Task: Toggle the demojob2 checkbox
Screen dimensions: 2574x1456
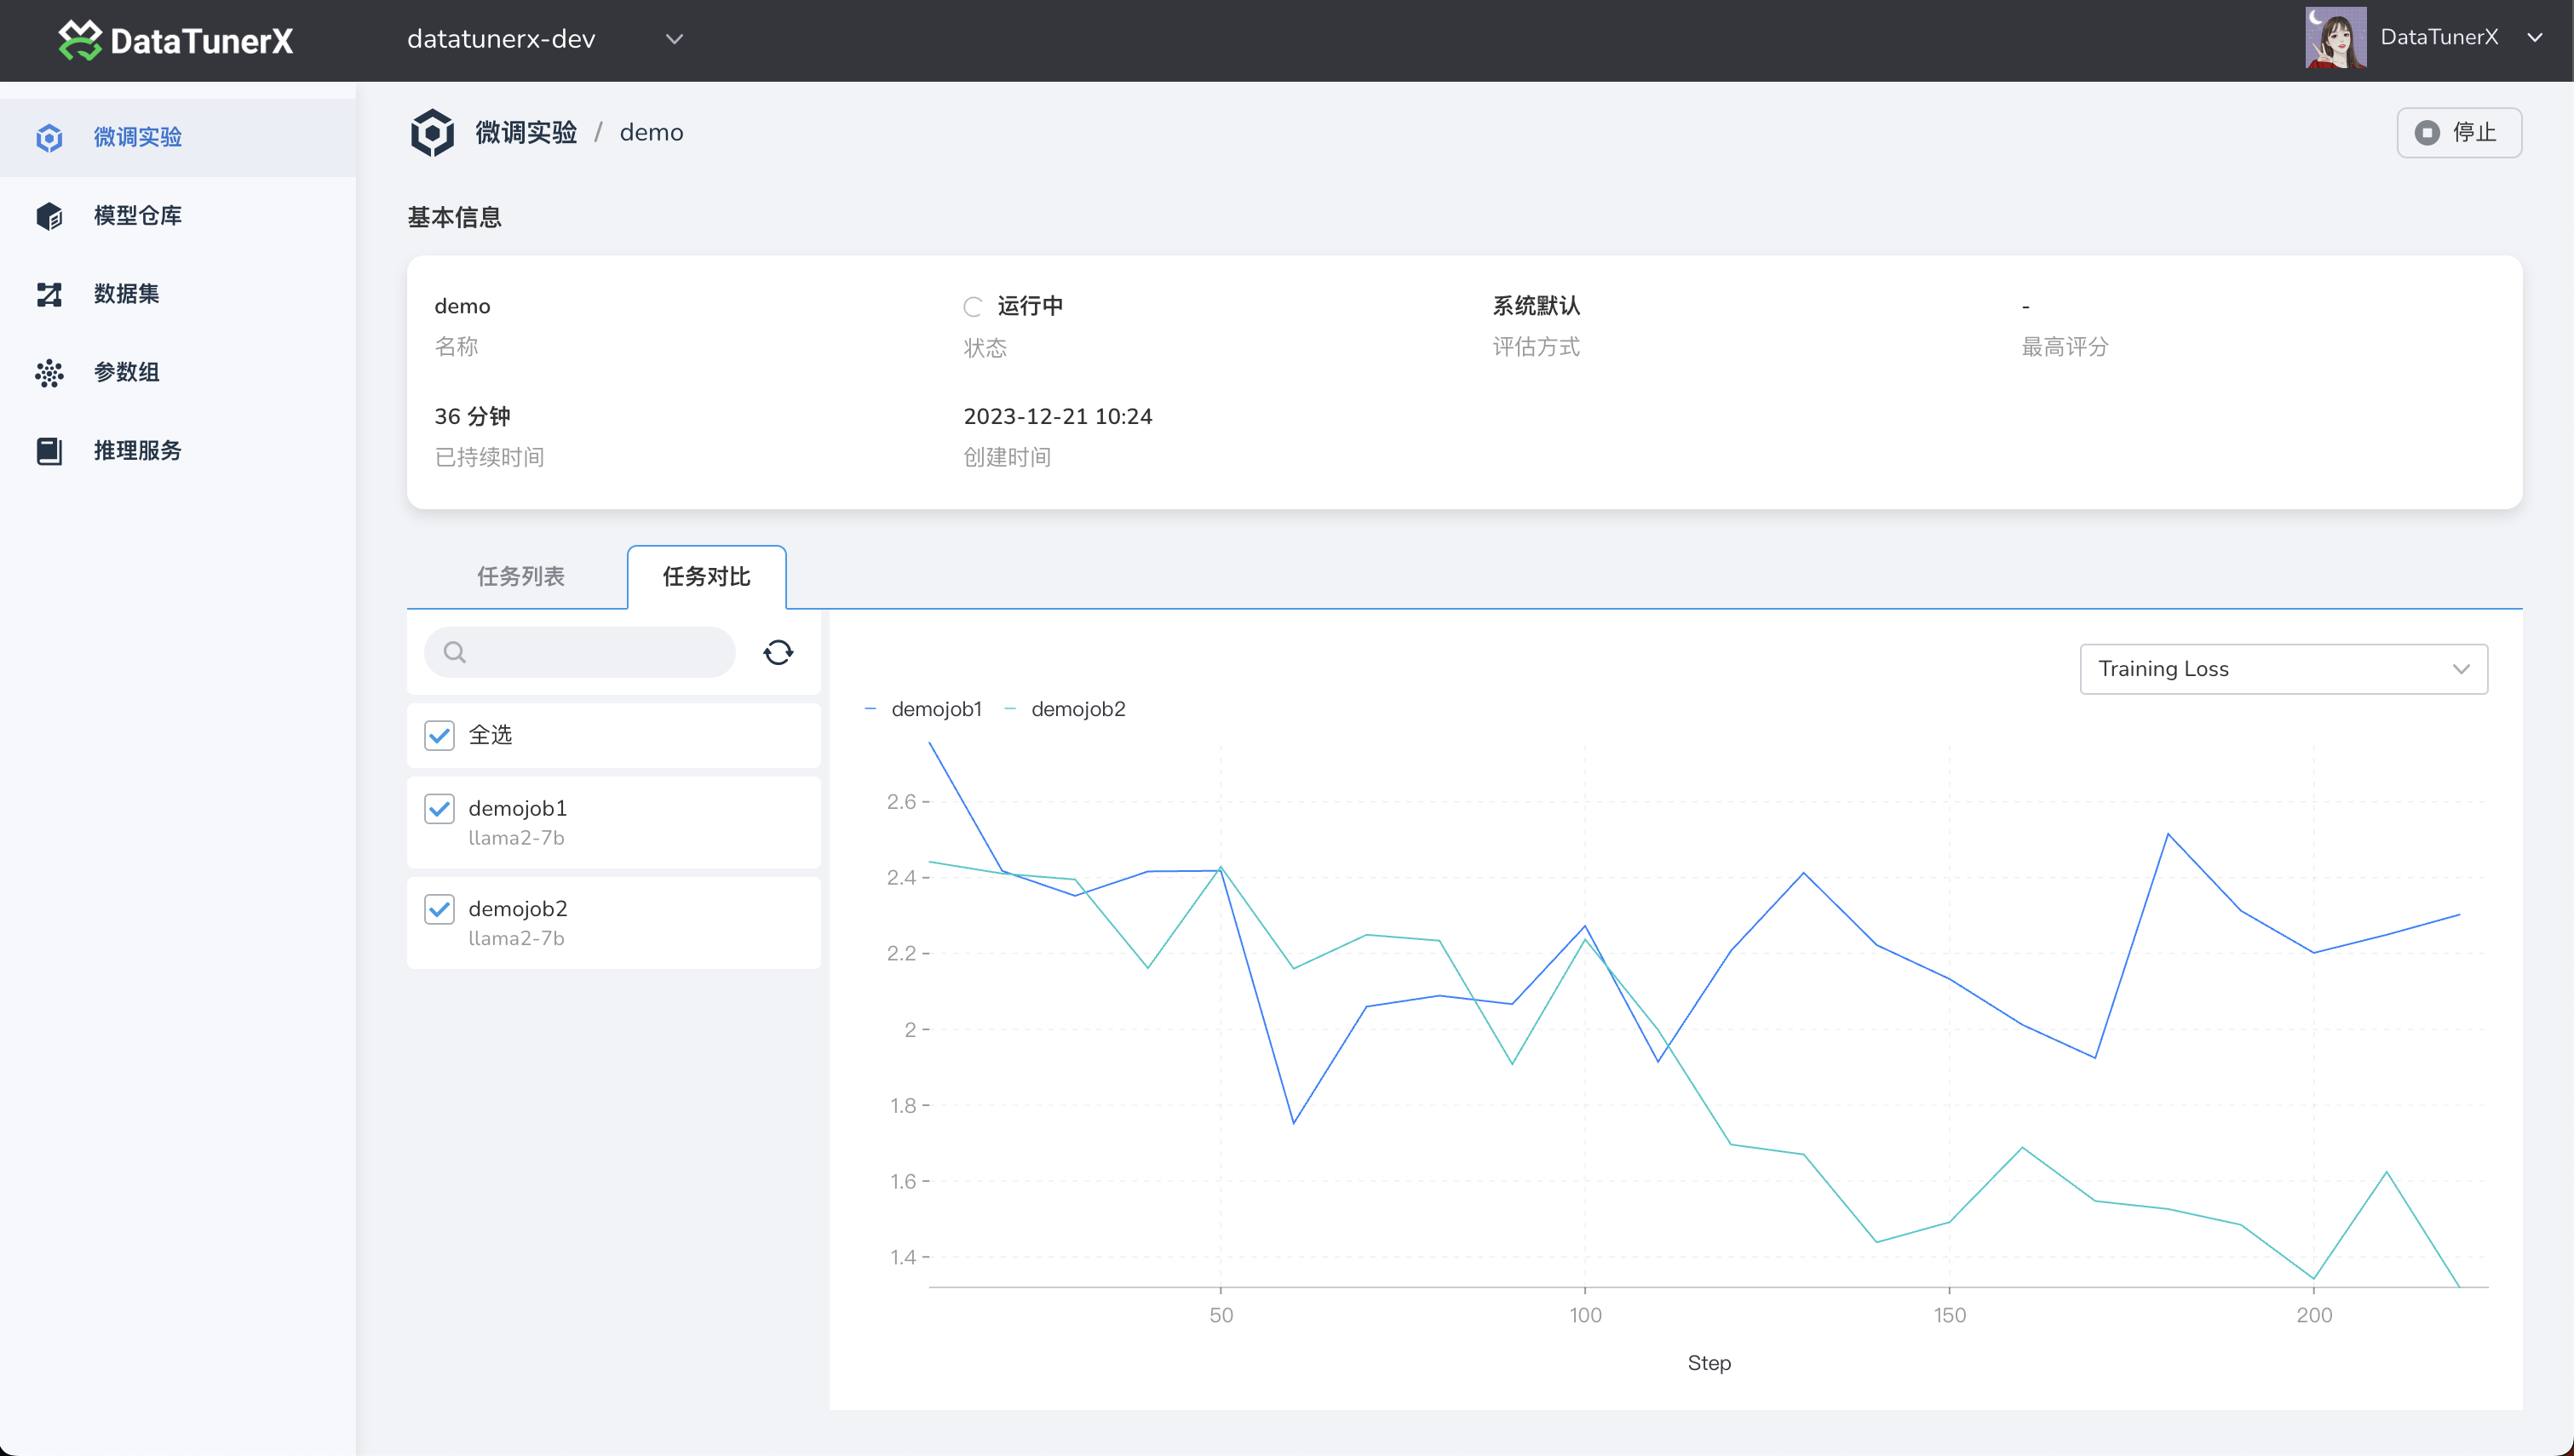Action: 439,909
